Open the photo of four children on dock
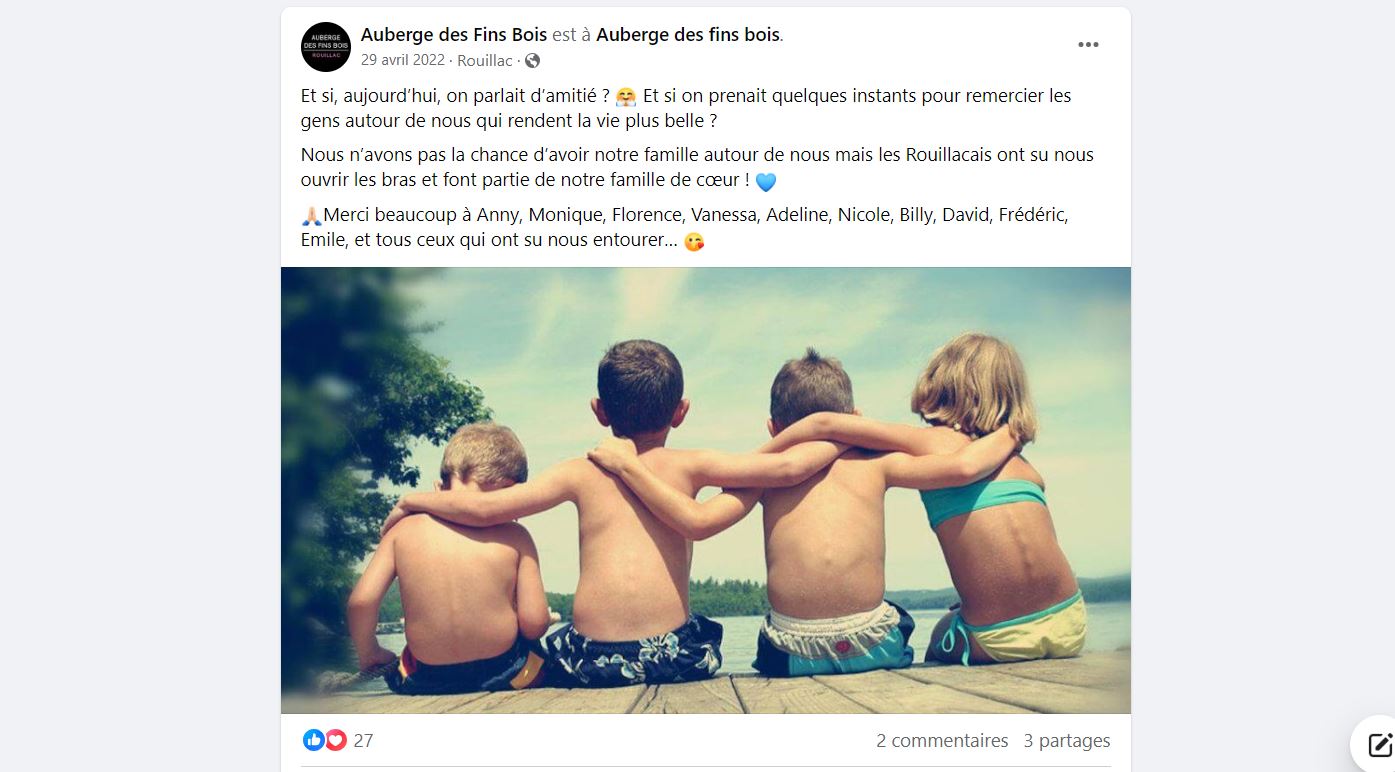The image size is (1395, 772). coord(706,490)
